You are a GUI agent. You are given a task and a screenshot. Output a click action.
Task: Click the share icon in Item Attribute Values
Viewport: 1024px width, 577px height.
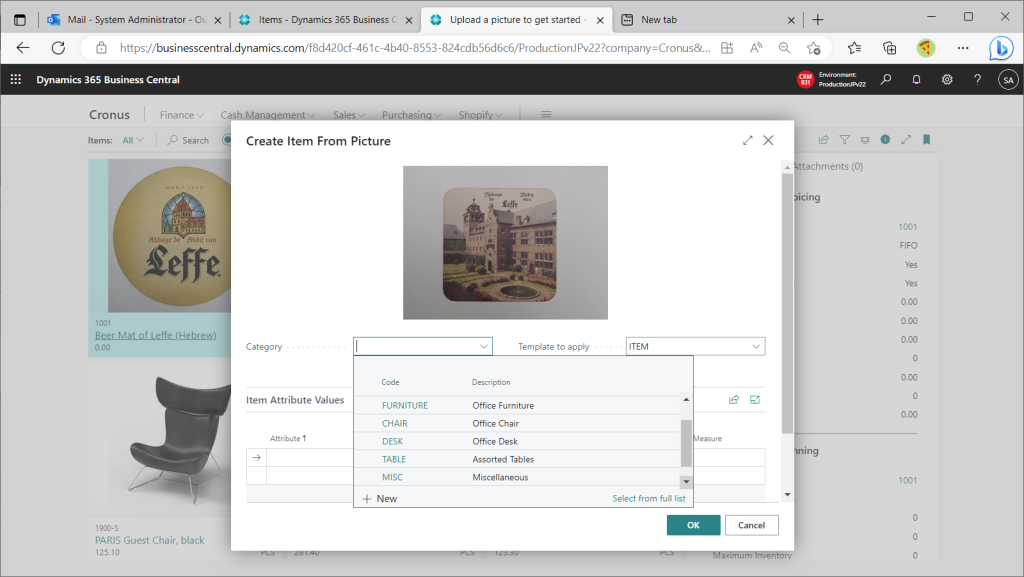tap(734, 399)
